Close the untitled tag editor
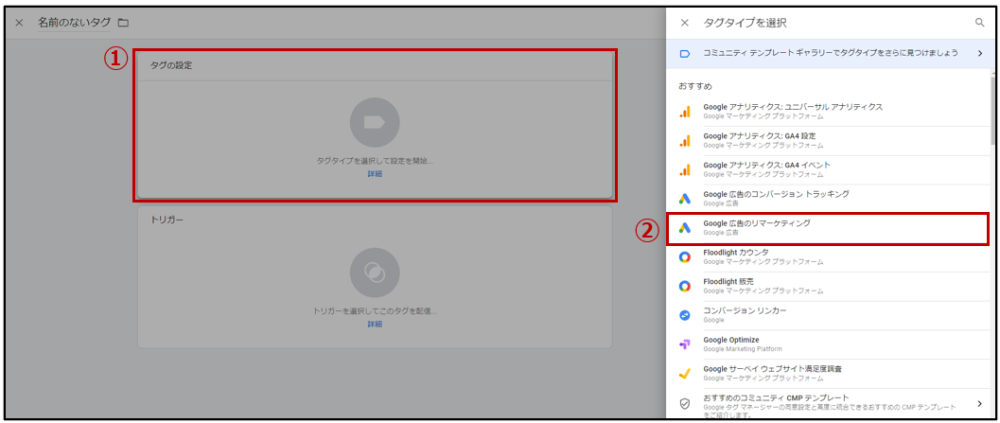Viewport: 1000px width, 423px height. coord(19,23)
